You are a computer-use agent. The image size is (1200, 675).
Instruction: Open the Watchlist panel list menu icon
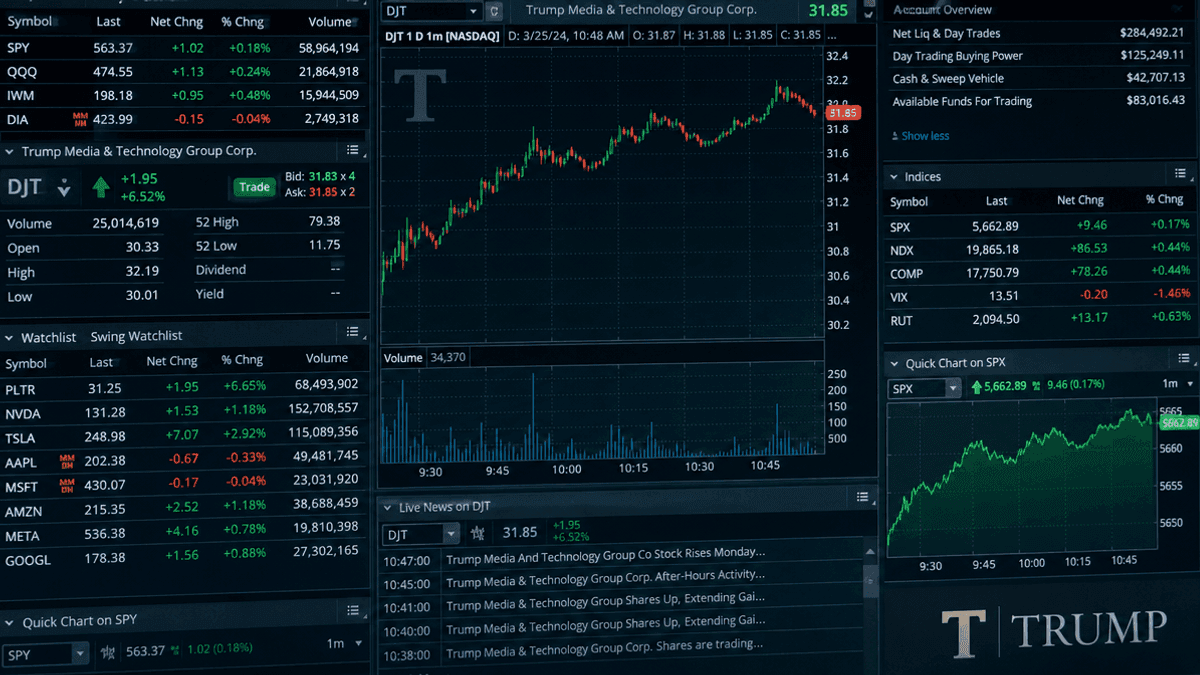pos(352,332)
